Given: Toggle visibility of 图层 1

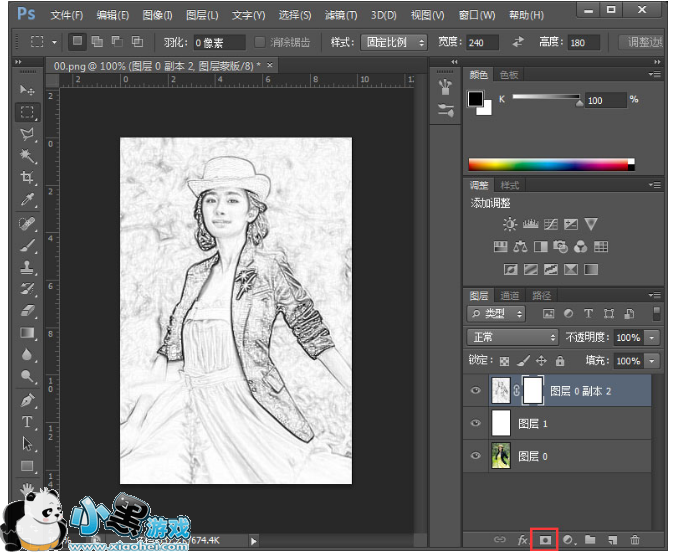Looking at the screenshot, I should point(476,424).
